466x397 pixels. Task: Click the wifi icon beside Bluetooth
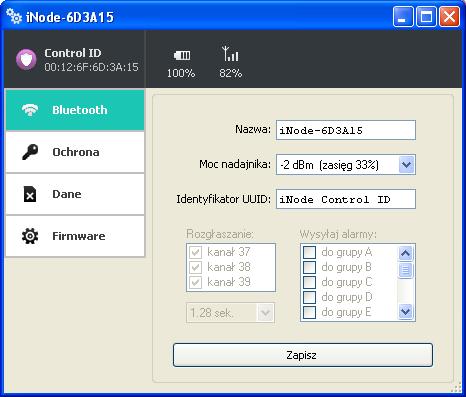click(x=30, y=110)
